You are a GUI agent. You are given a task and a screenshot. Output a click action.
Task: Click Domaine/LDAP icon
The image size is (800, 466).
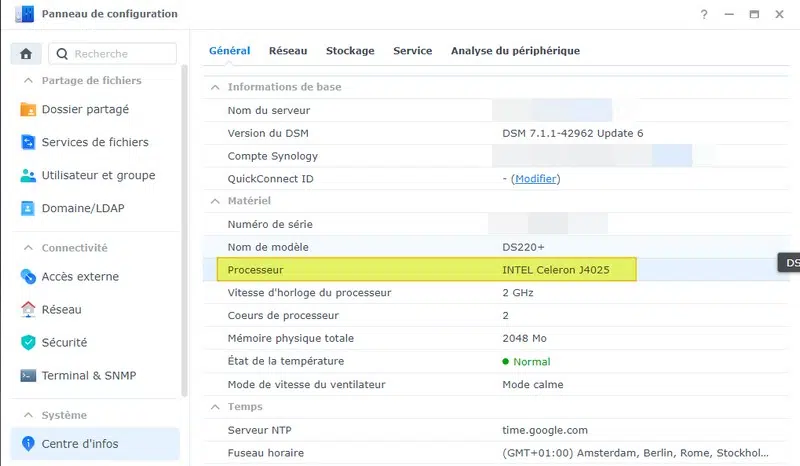pyautogui.click(x=28, y=208)
